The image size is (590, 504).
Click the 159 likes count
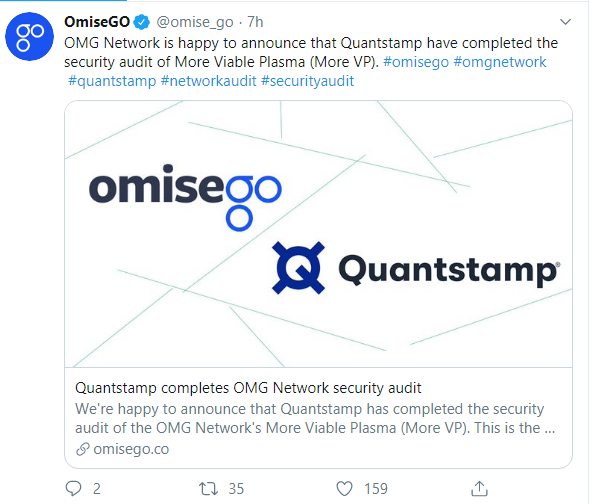(376, 489)
